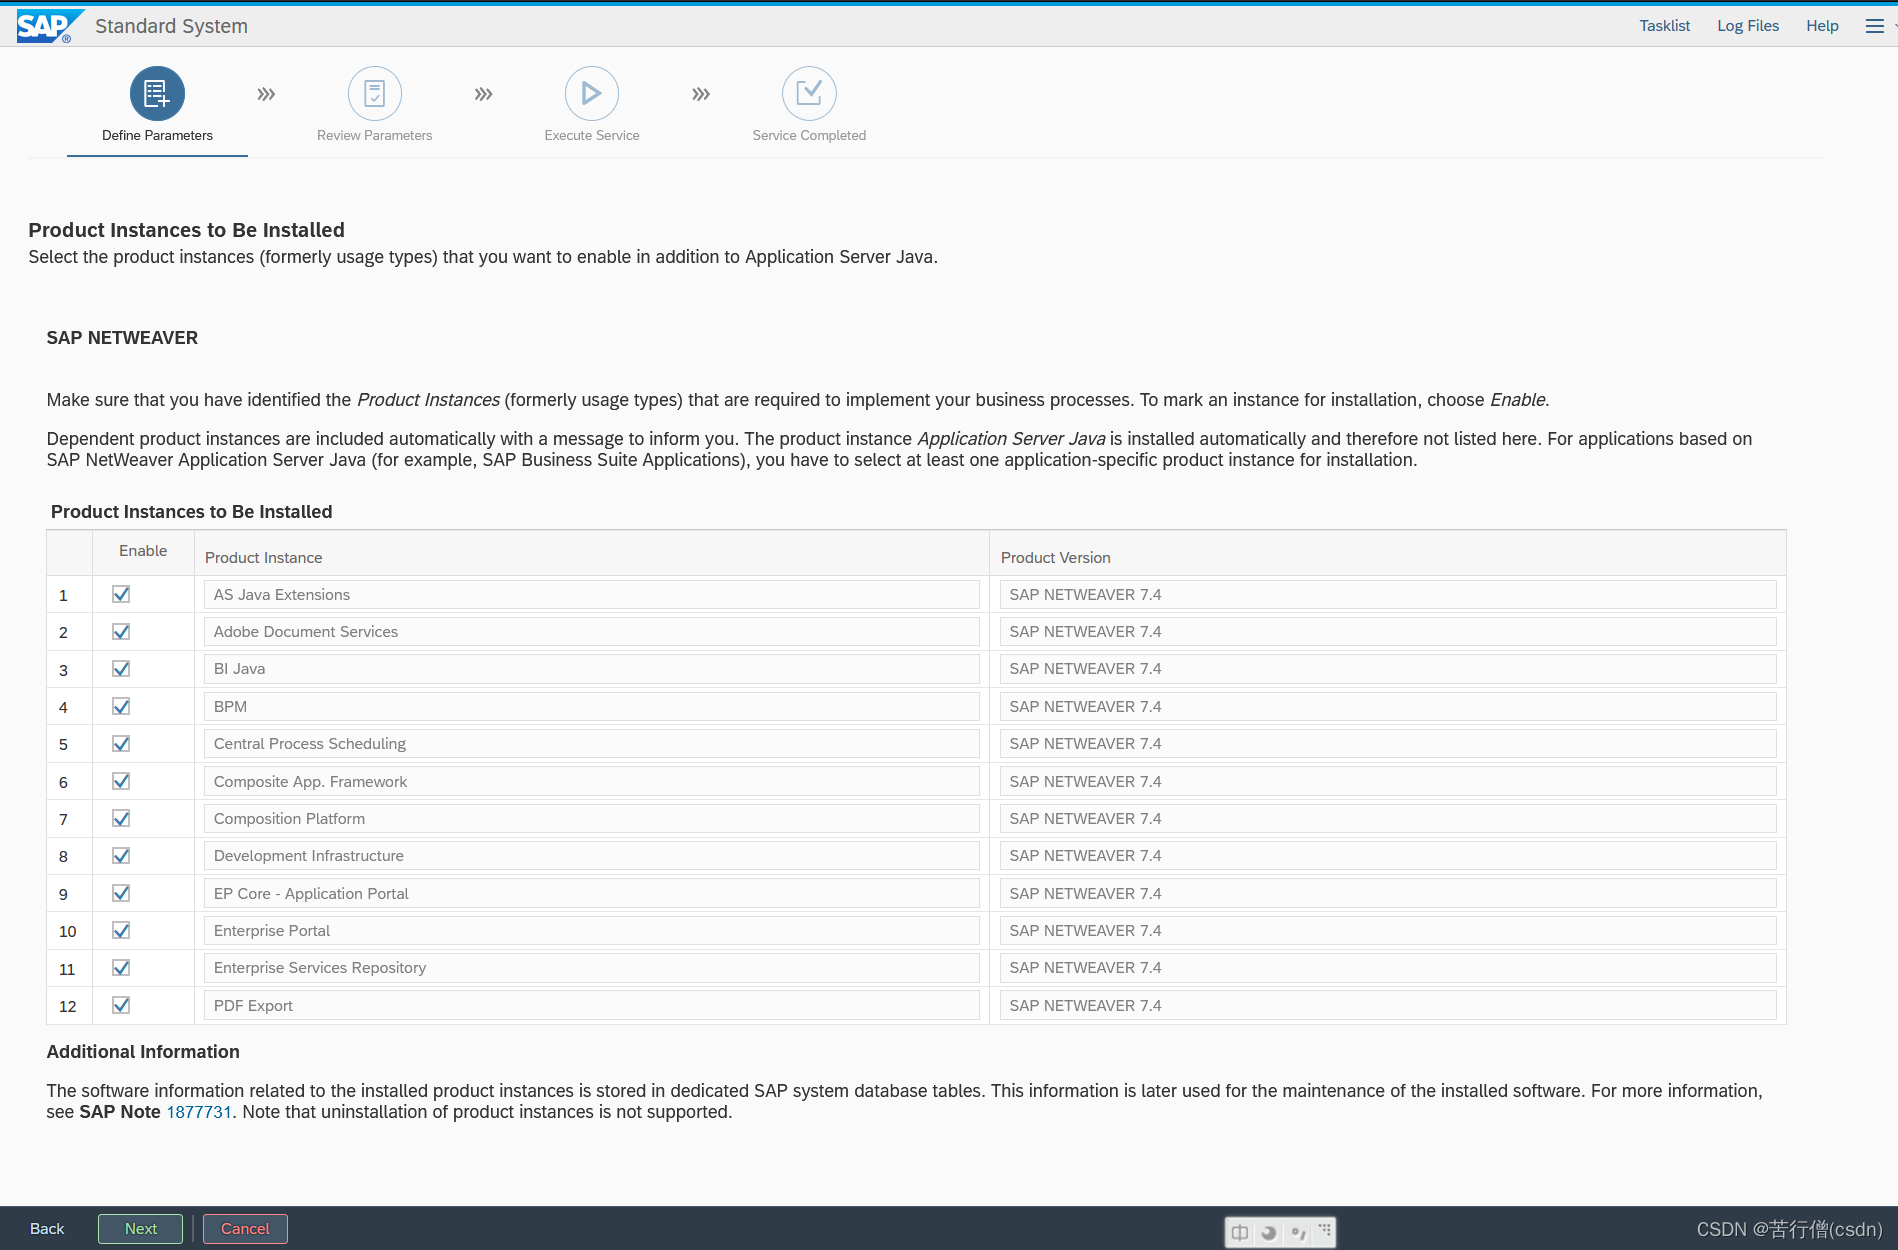This screenshot has height=1250, width=1898.
Task: Click the EP Core - Application Portal field
Action: coord(592,893)
